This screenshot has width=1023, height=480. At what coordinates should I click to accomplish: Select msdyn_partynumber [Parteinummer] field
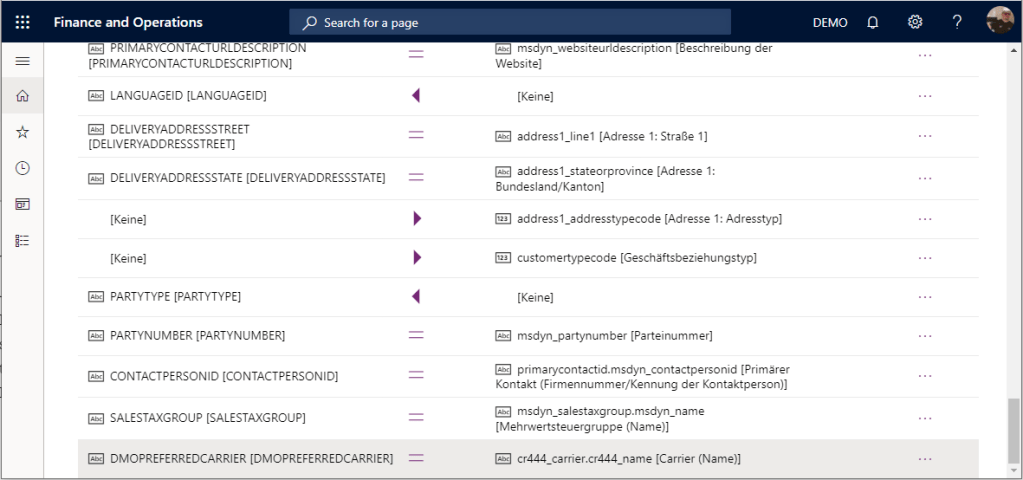coord(615,336)
